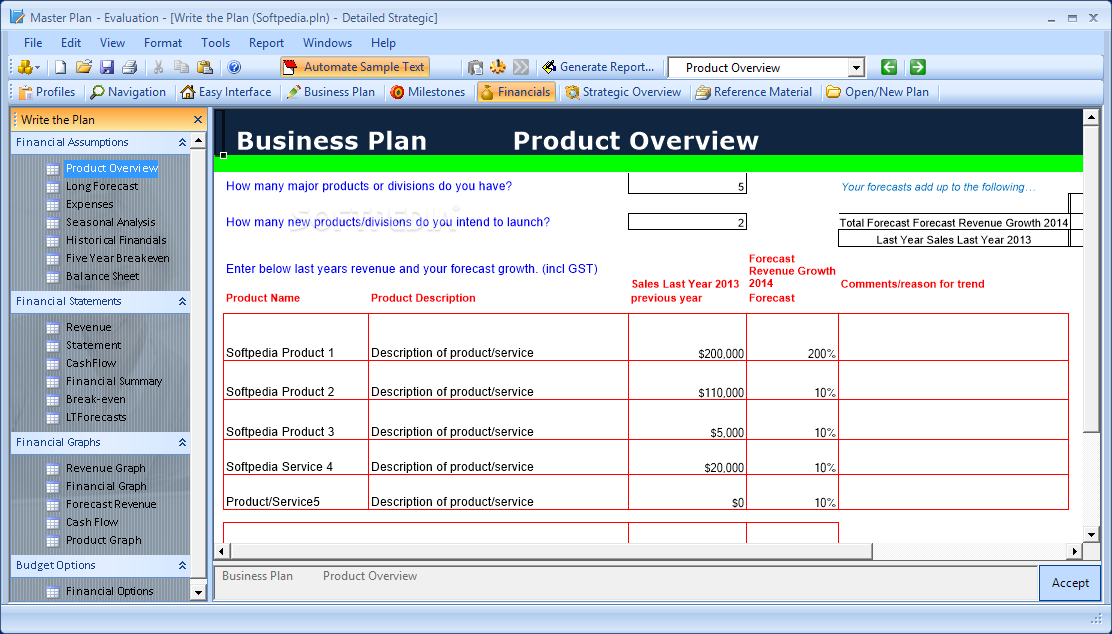
Task: Open Profiles toolbar section
Action: pos(47,92)
